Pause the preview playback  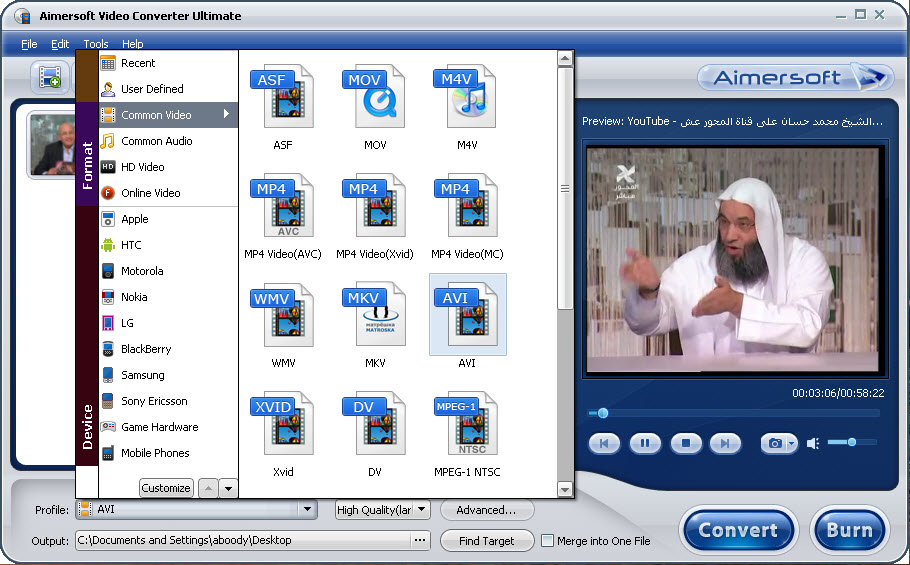[645, 444]
